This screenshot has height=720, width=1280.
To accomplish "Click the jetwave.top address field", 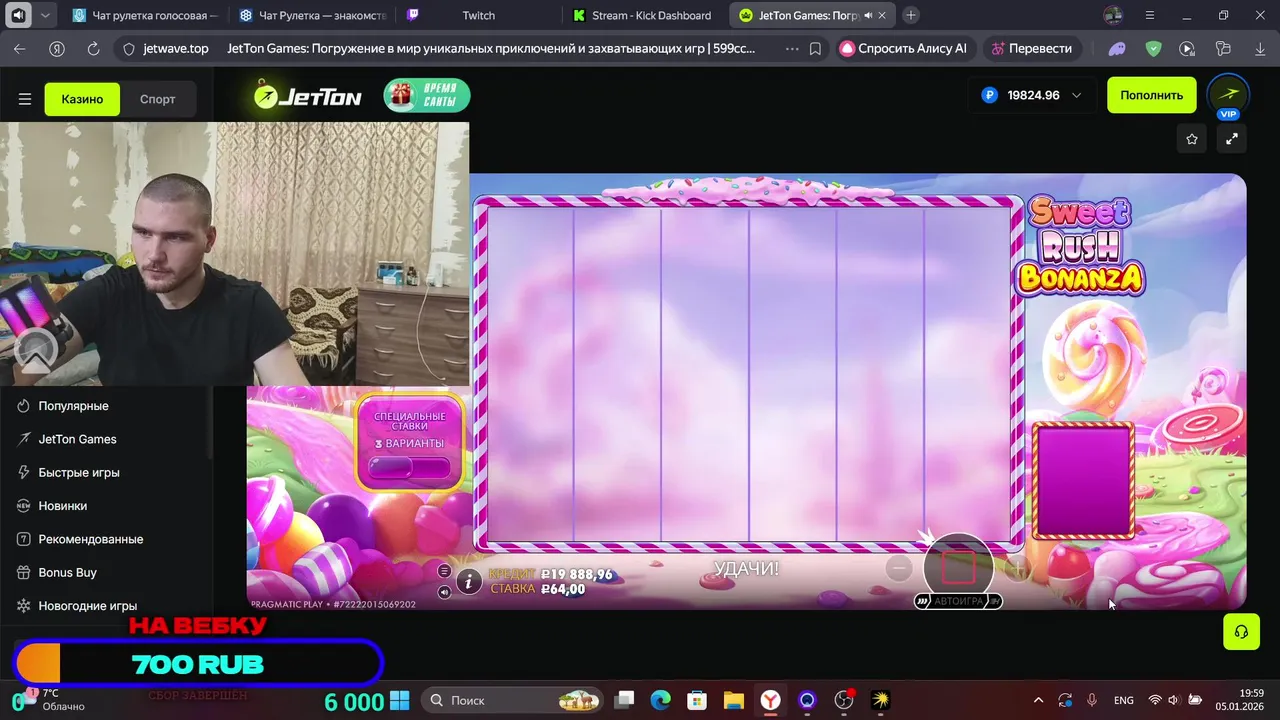I will point(176,48).
